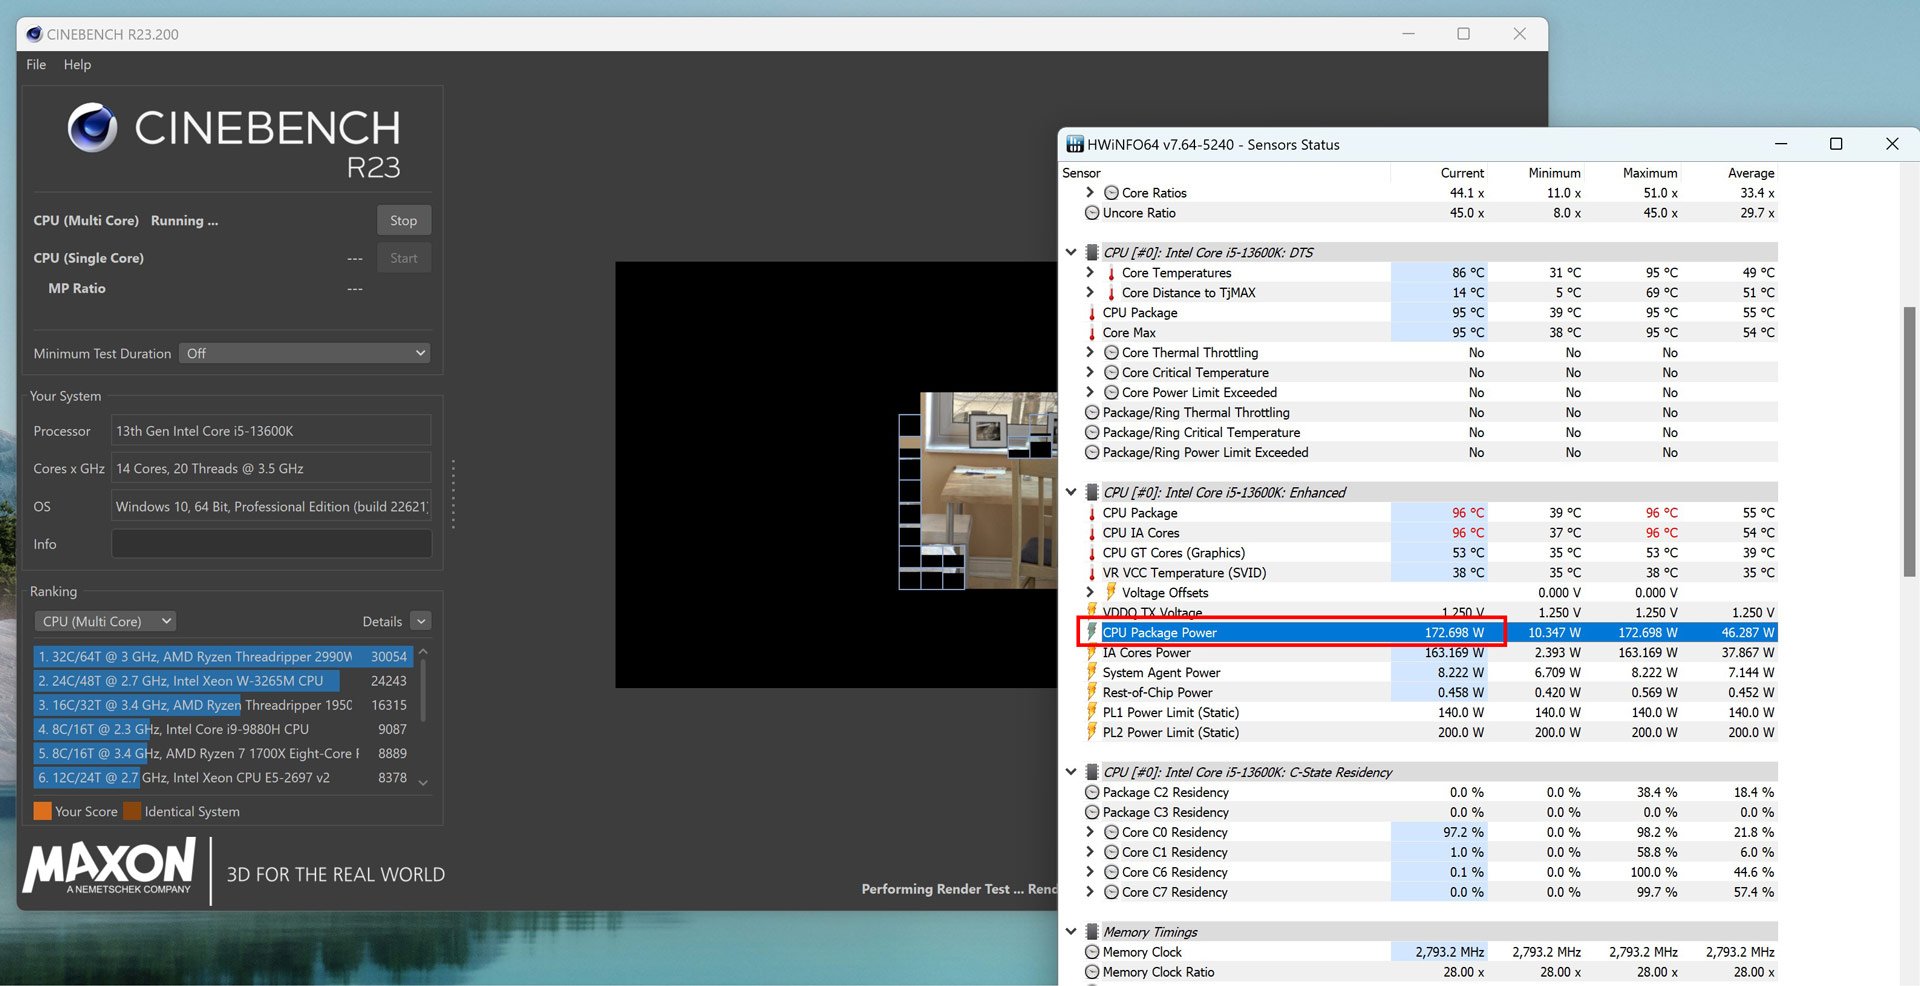This screenshot has height=986, width=1920.
Task: Click the Minimum column header
Action: (1554, 173)
